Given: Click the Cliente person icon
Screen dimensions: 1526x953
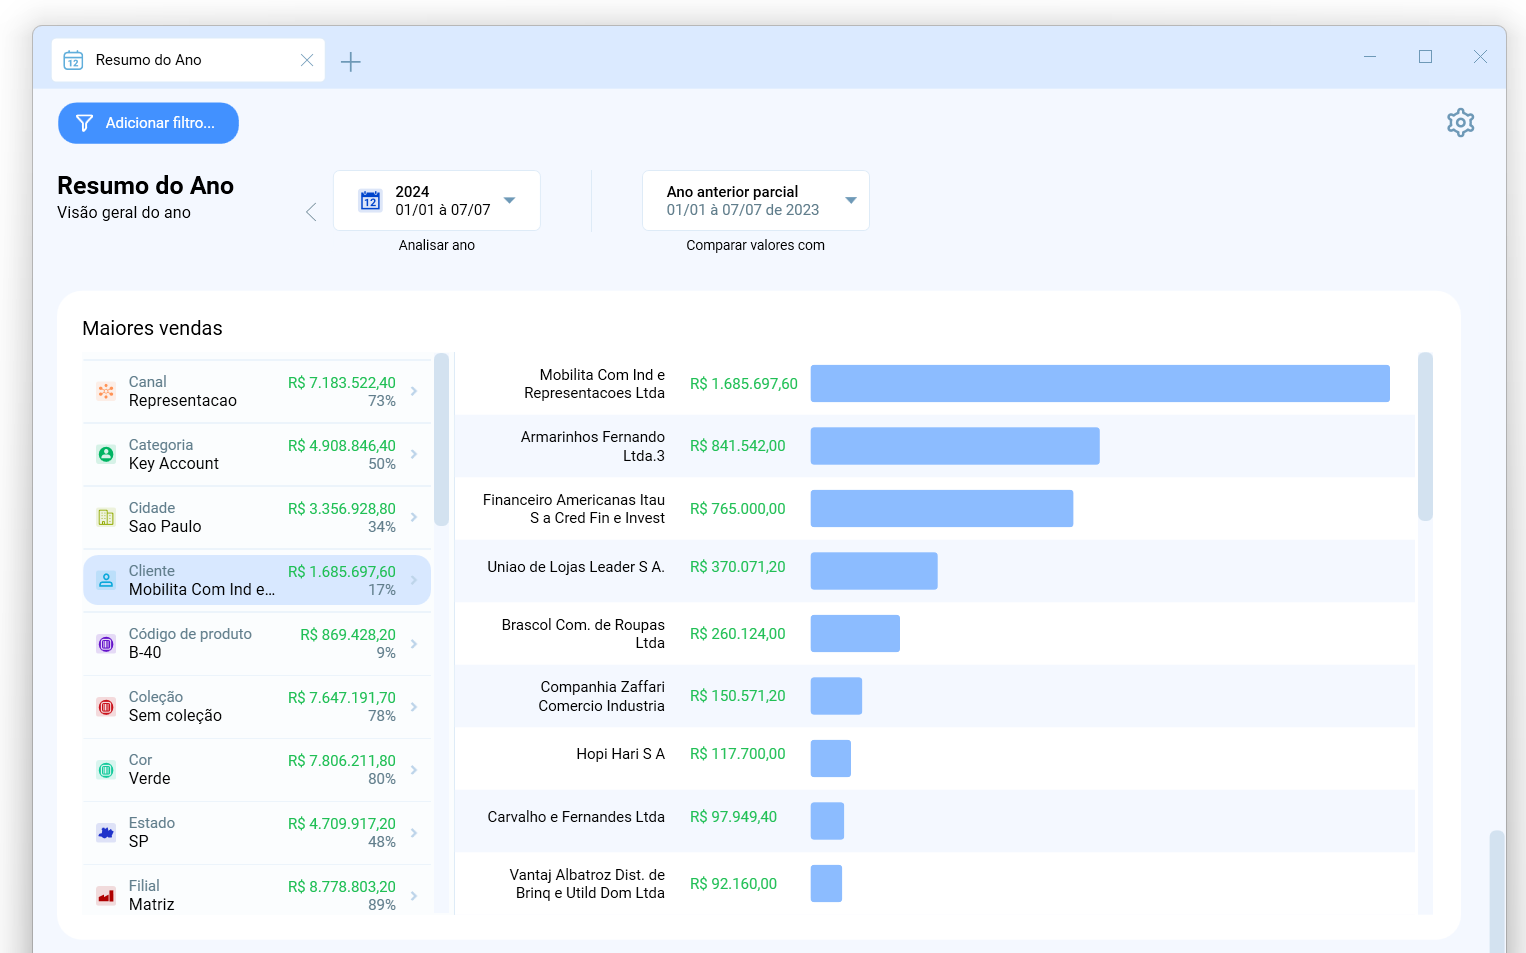Looking at the screenshot, I should [106, 580].
